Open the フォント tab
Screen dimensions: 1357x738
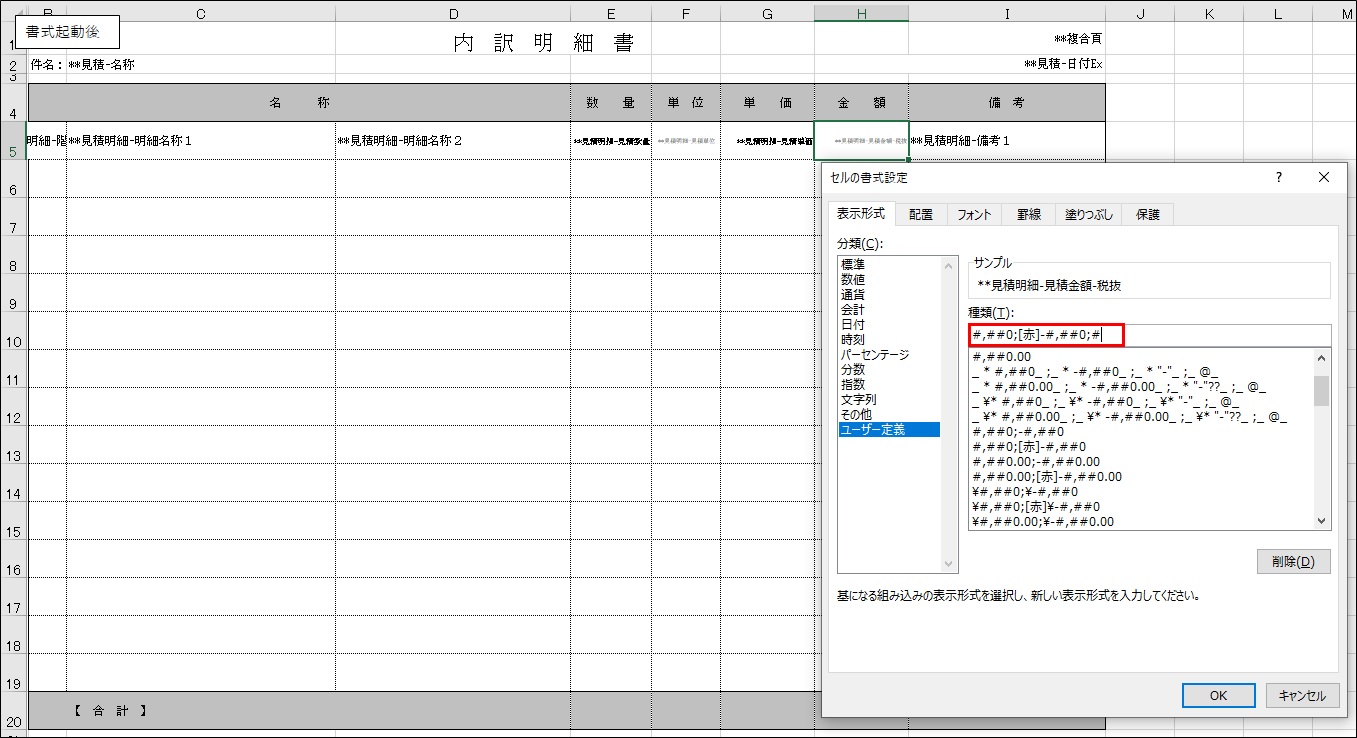[974, 214]
